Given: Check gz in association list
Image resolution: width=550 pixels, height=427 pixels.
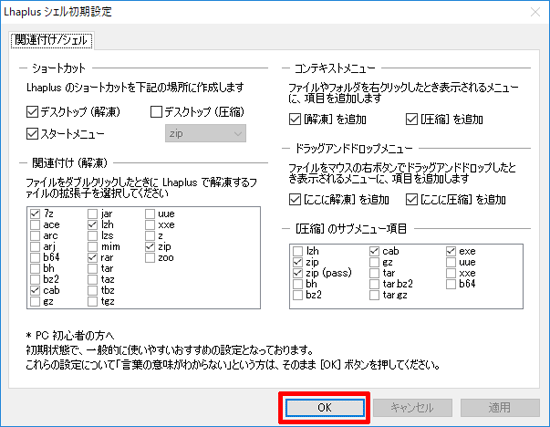Looking at the screenshot, I should [35, 301].
